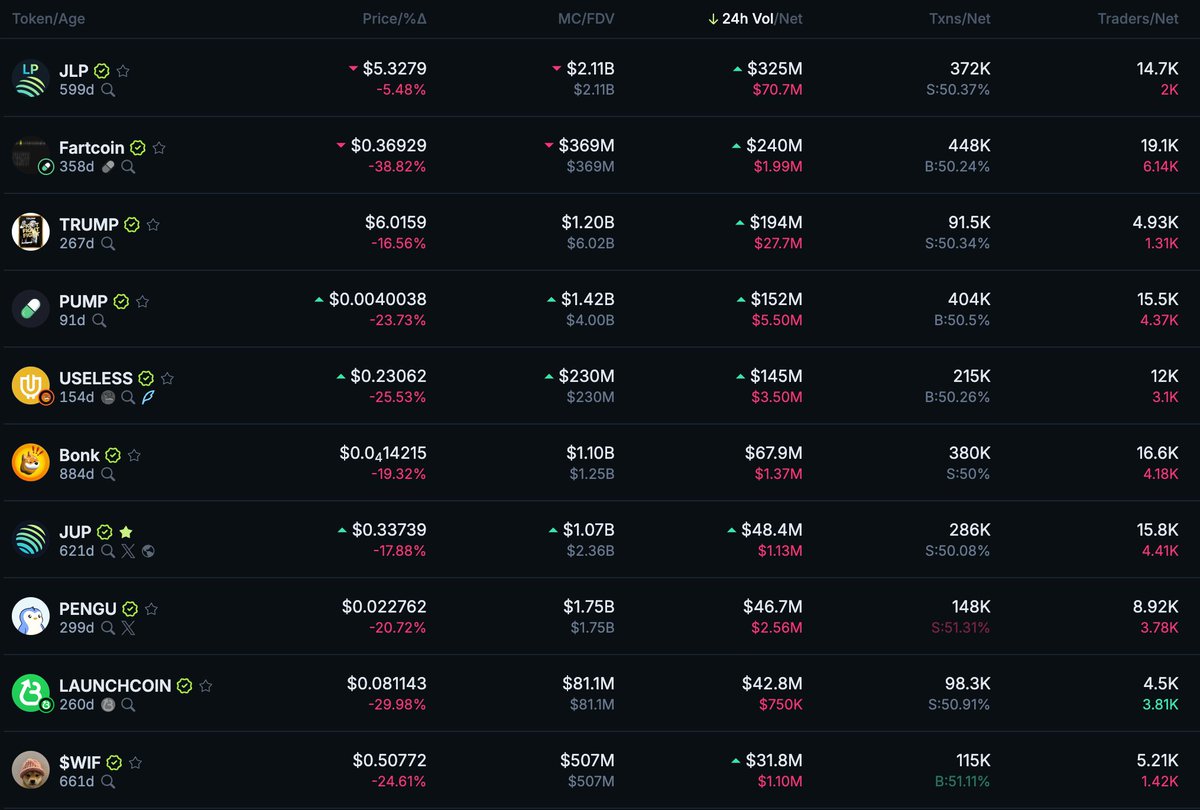
Task: Open the TRUMP token name
Action: point(89,225)
